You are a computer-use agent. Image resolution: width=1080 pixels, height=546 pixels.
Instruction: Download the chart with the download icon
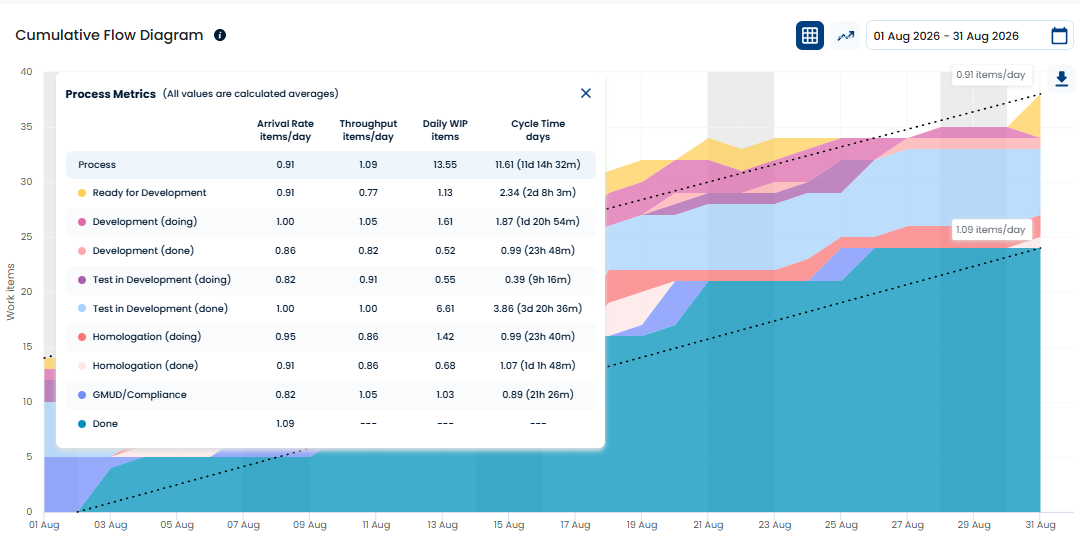pos(1061,78)
